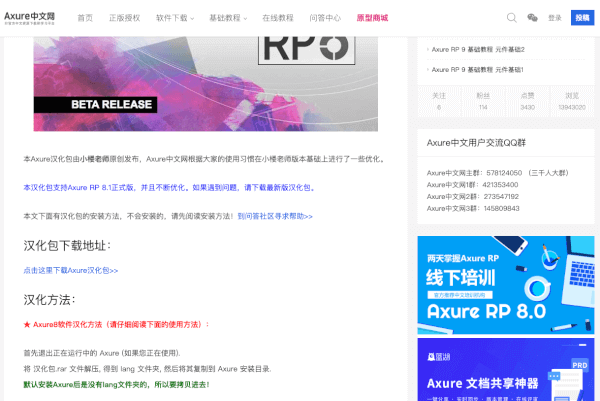
Task: Open 正版授权 menu item
Action: click(124, 18)
